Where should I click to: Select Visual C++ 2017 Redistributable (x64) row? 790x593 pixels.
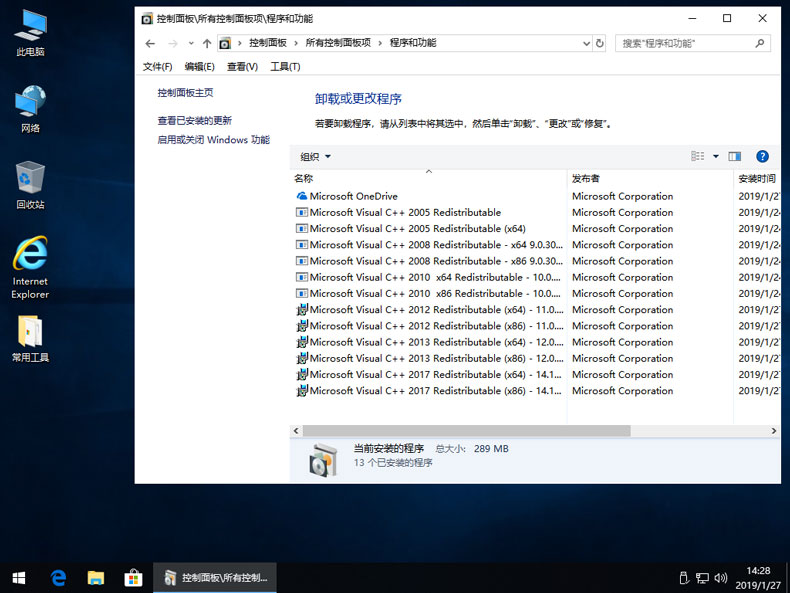coord(537,374)
